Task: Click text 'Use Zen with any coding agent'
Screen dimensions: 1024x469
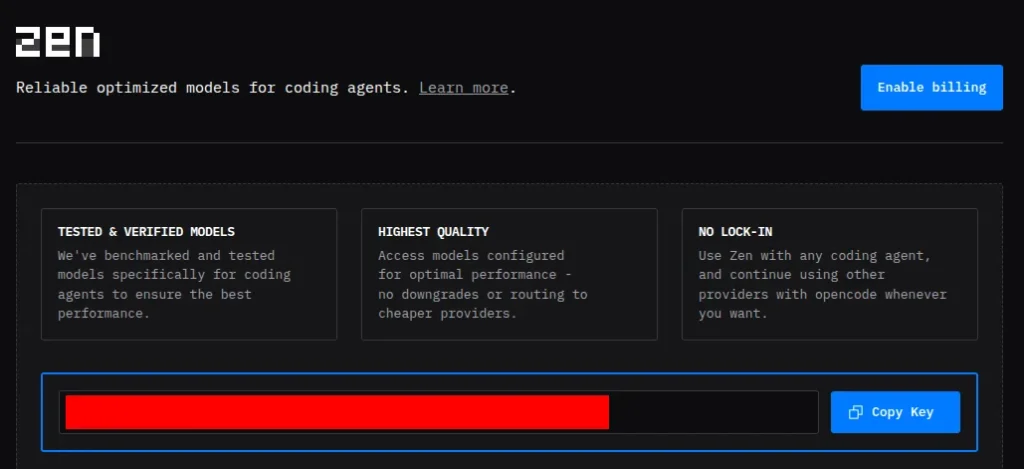Action: click(814, 255)
